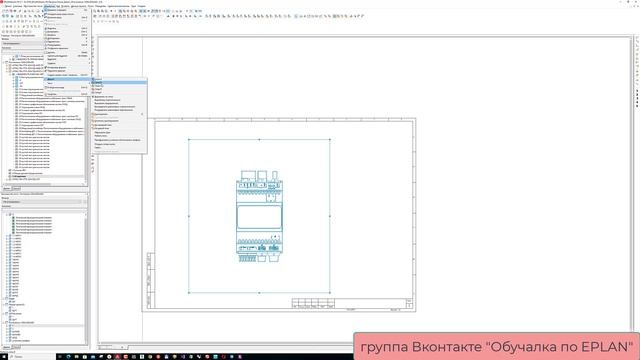Viewport: 640px width, 360px height.
Task: Open the Windows Start menu
Action: 3,357
